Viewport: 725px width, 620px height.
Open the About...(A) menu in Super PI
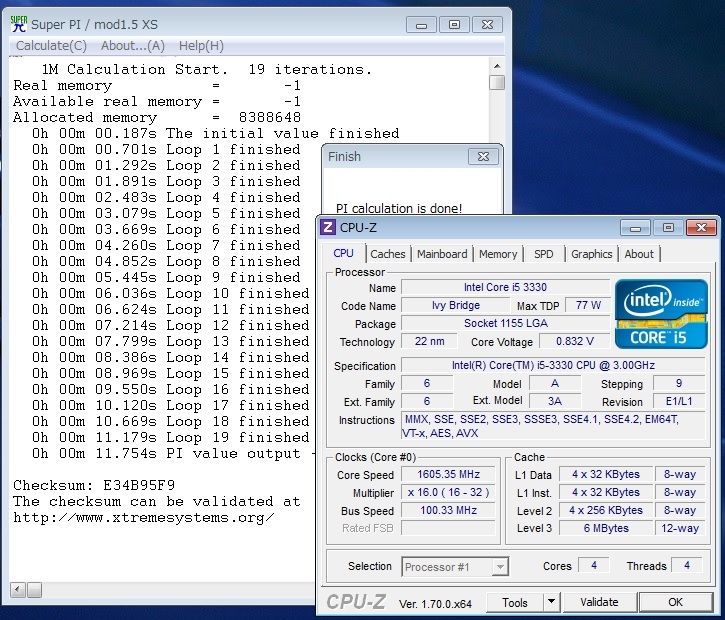coord(133,46)
